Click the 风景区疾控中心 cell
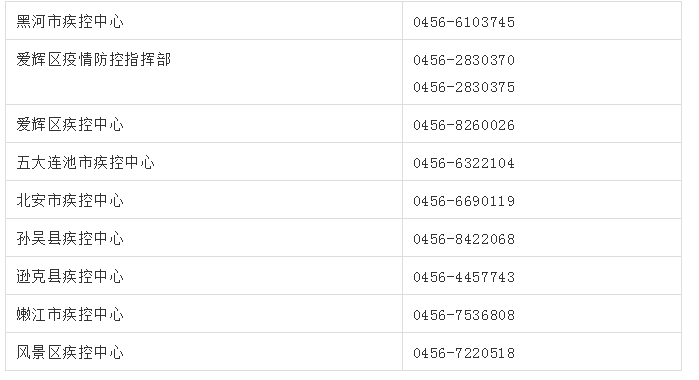Image resolution: width=699 pixels, height=380 pixels. (x=204, y=351)
